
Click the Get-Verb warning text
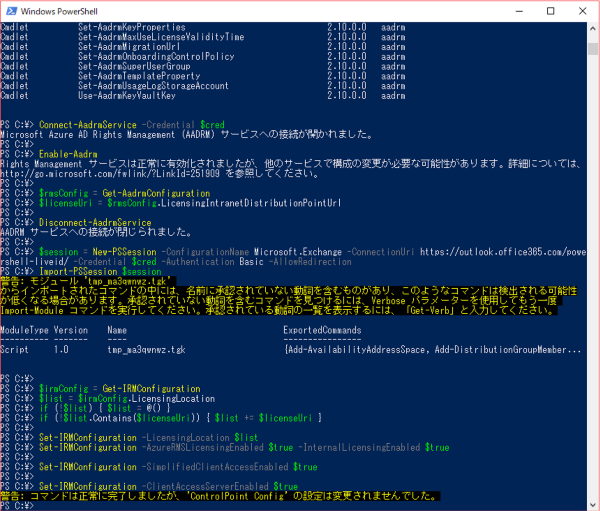430,310
